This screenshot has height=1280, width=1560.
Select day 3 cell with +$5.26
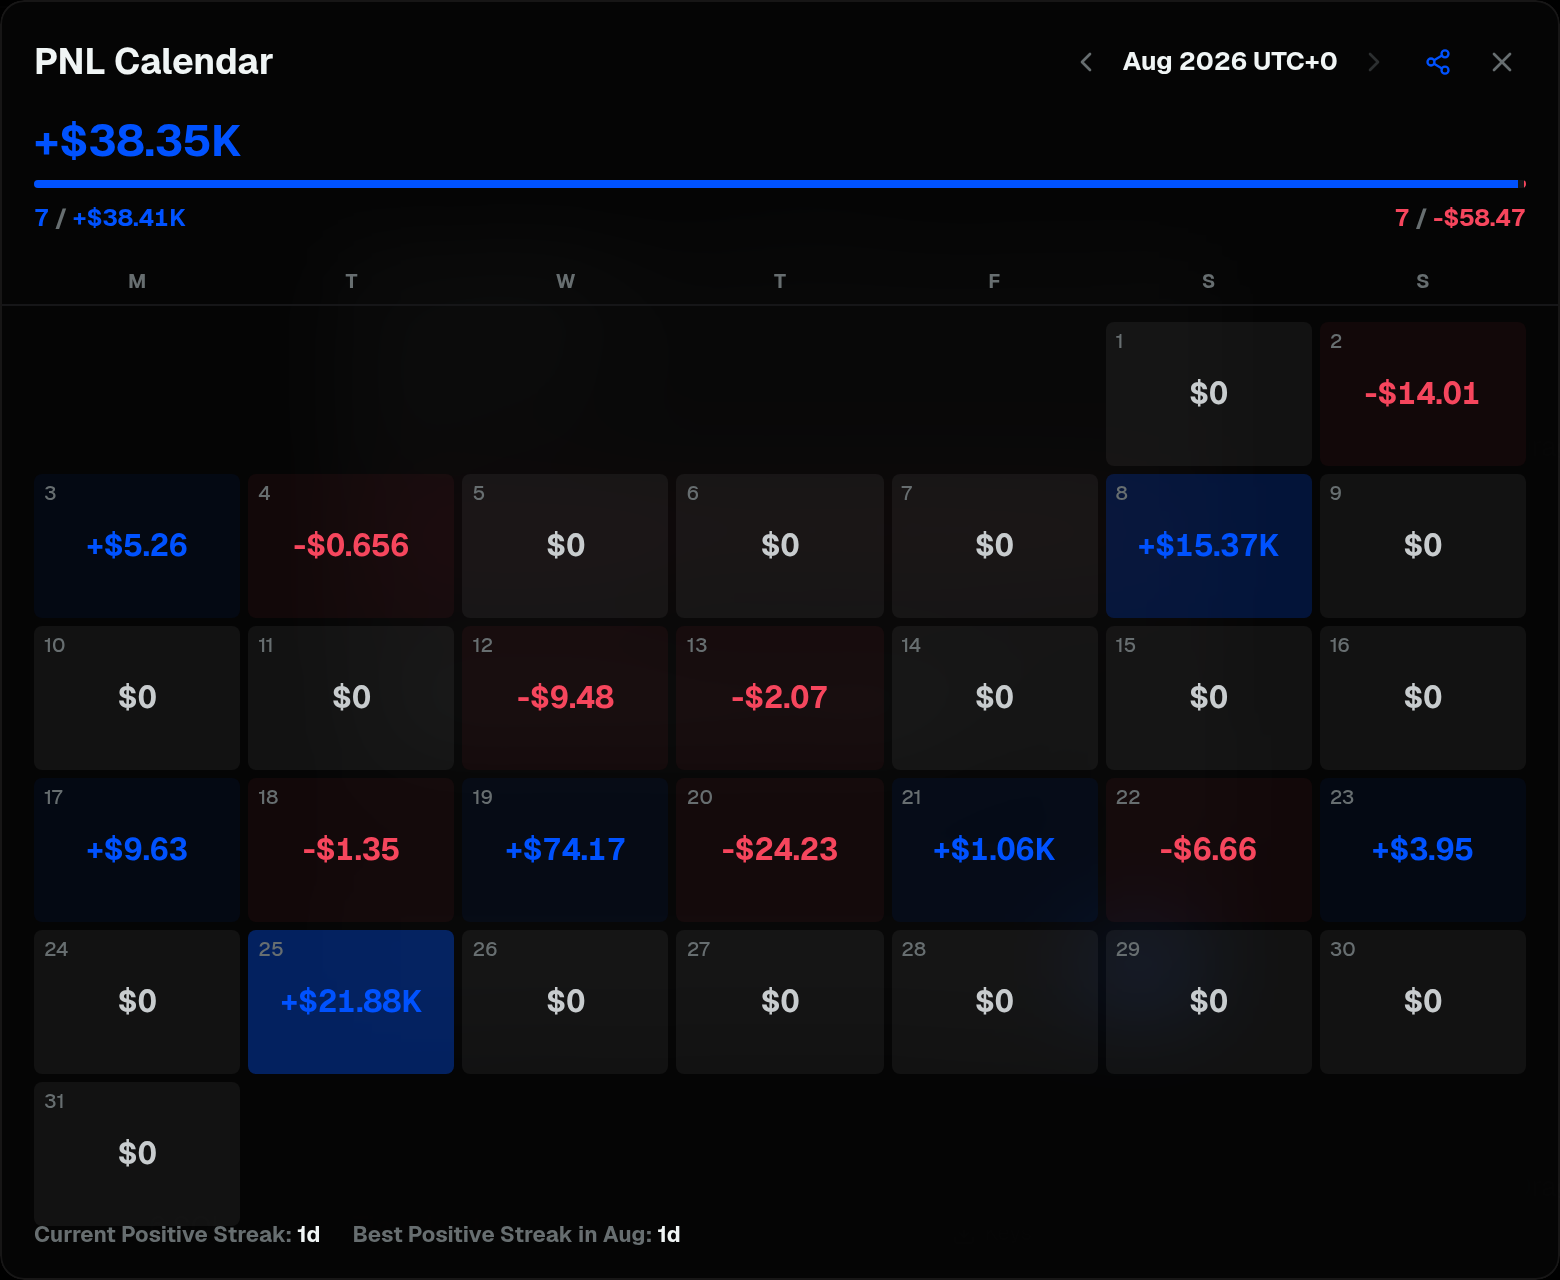tap(137, 546)
